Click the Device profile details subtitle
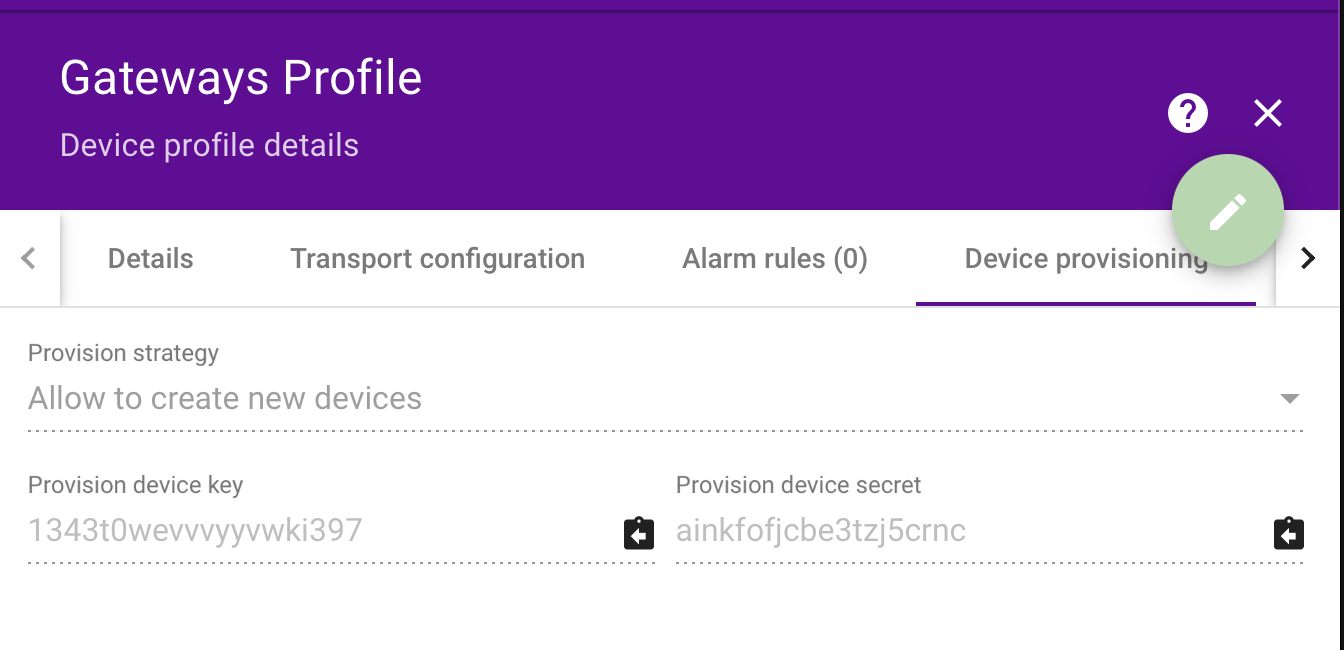The height and width of the screenshot is (650, 1344). click(x=209, y=145)
